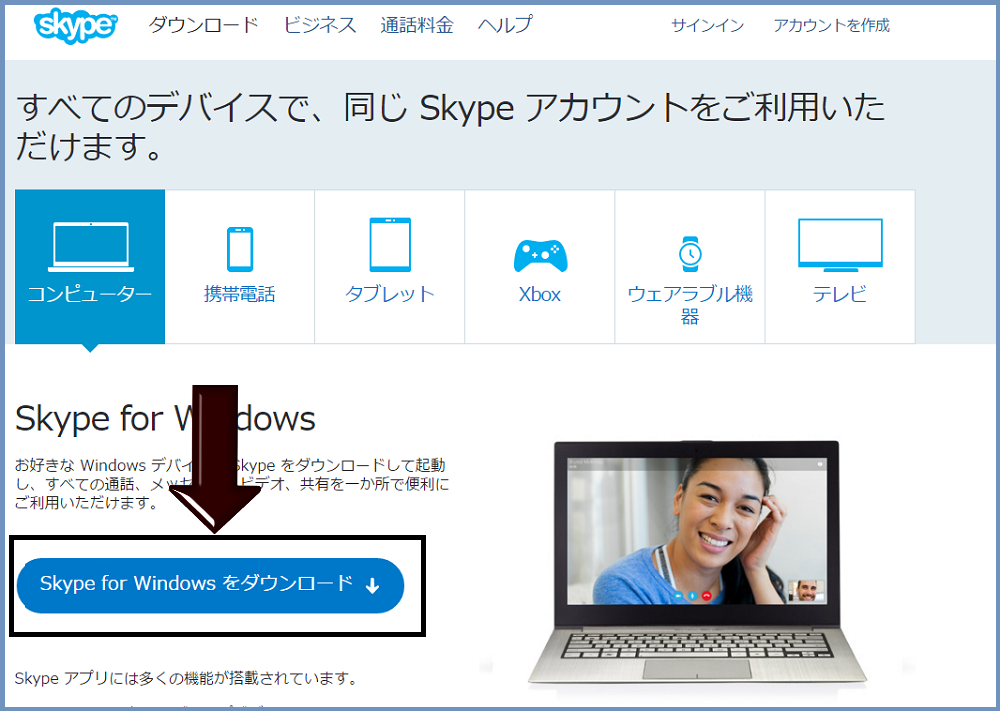Select the ウェアラブル機器 watch icon
Viewport: 1000px width, 711px height.
point(690,254)
